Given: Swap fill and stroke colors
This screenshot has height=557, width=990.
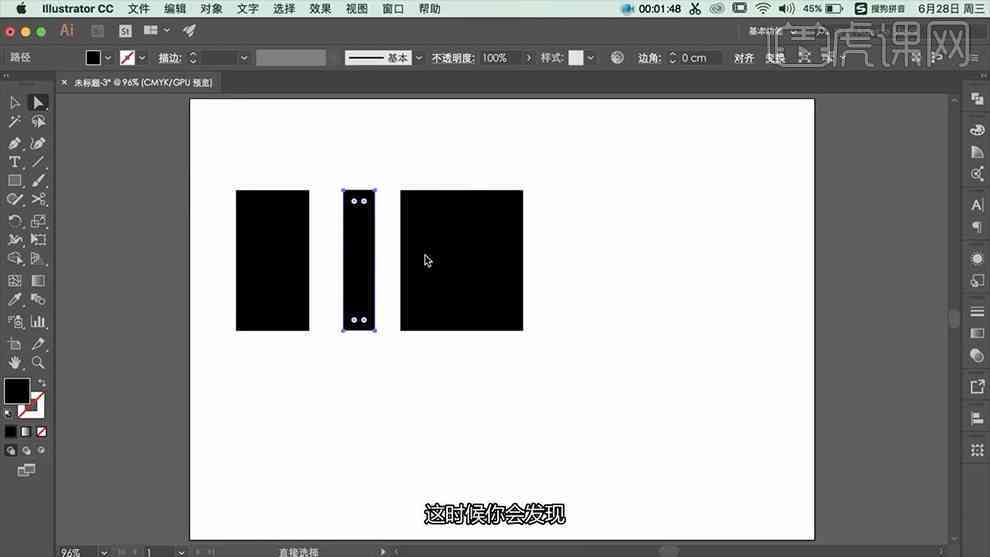Looking at the screenshot, I should click(42, 383).
